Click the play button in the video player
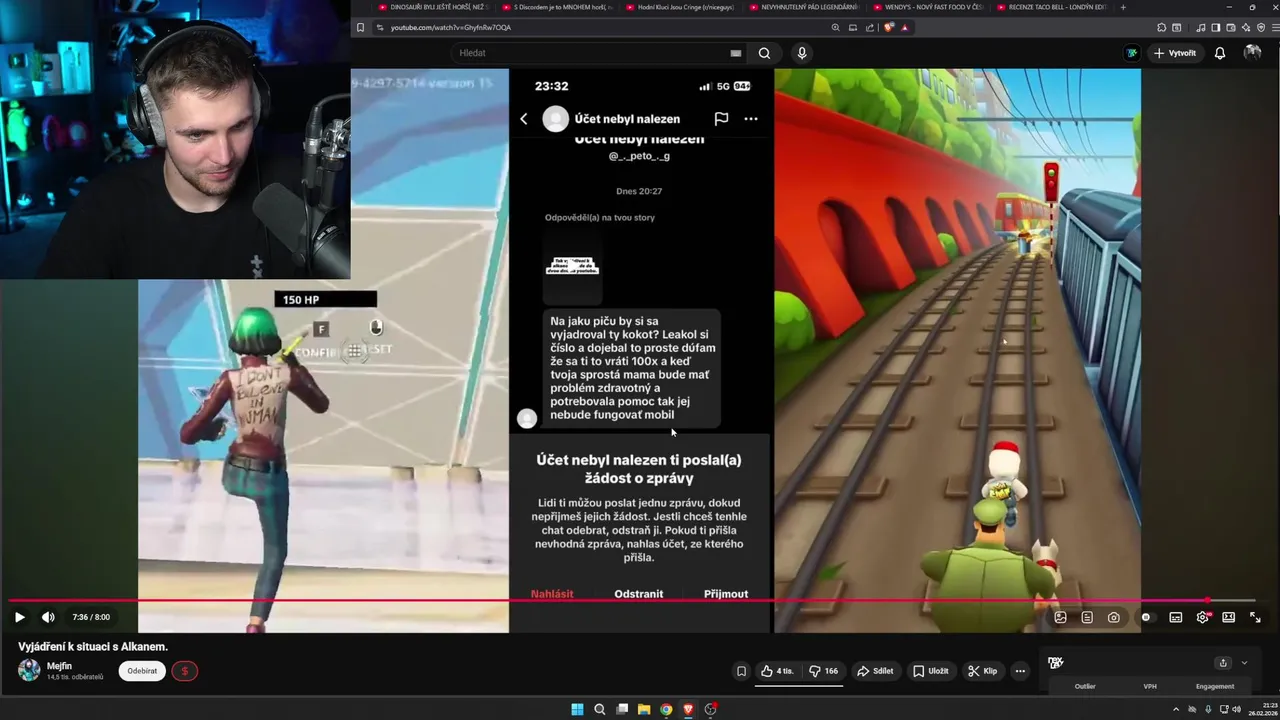The width and height of the screenshot is (1280, 720). click(19, 617)
